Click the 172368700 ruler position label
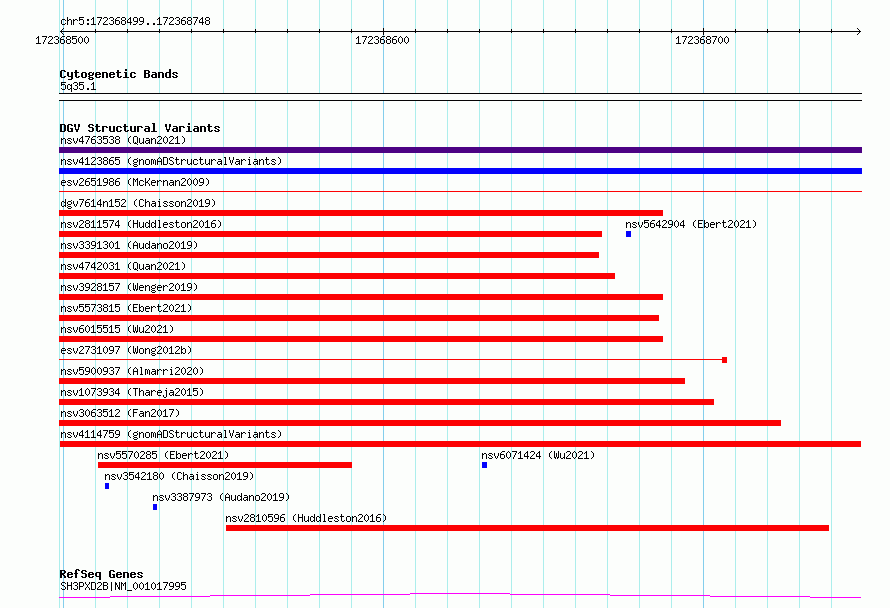 pyautogui.click(x=702, y=40)
